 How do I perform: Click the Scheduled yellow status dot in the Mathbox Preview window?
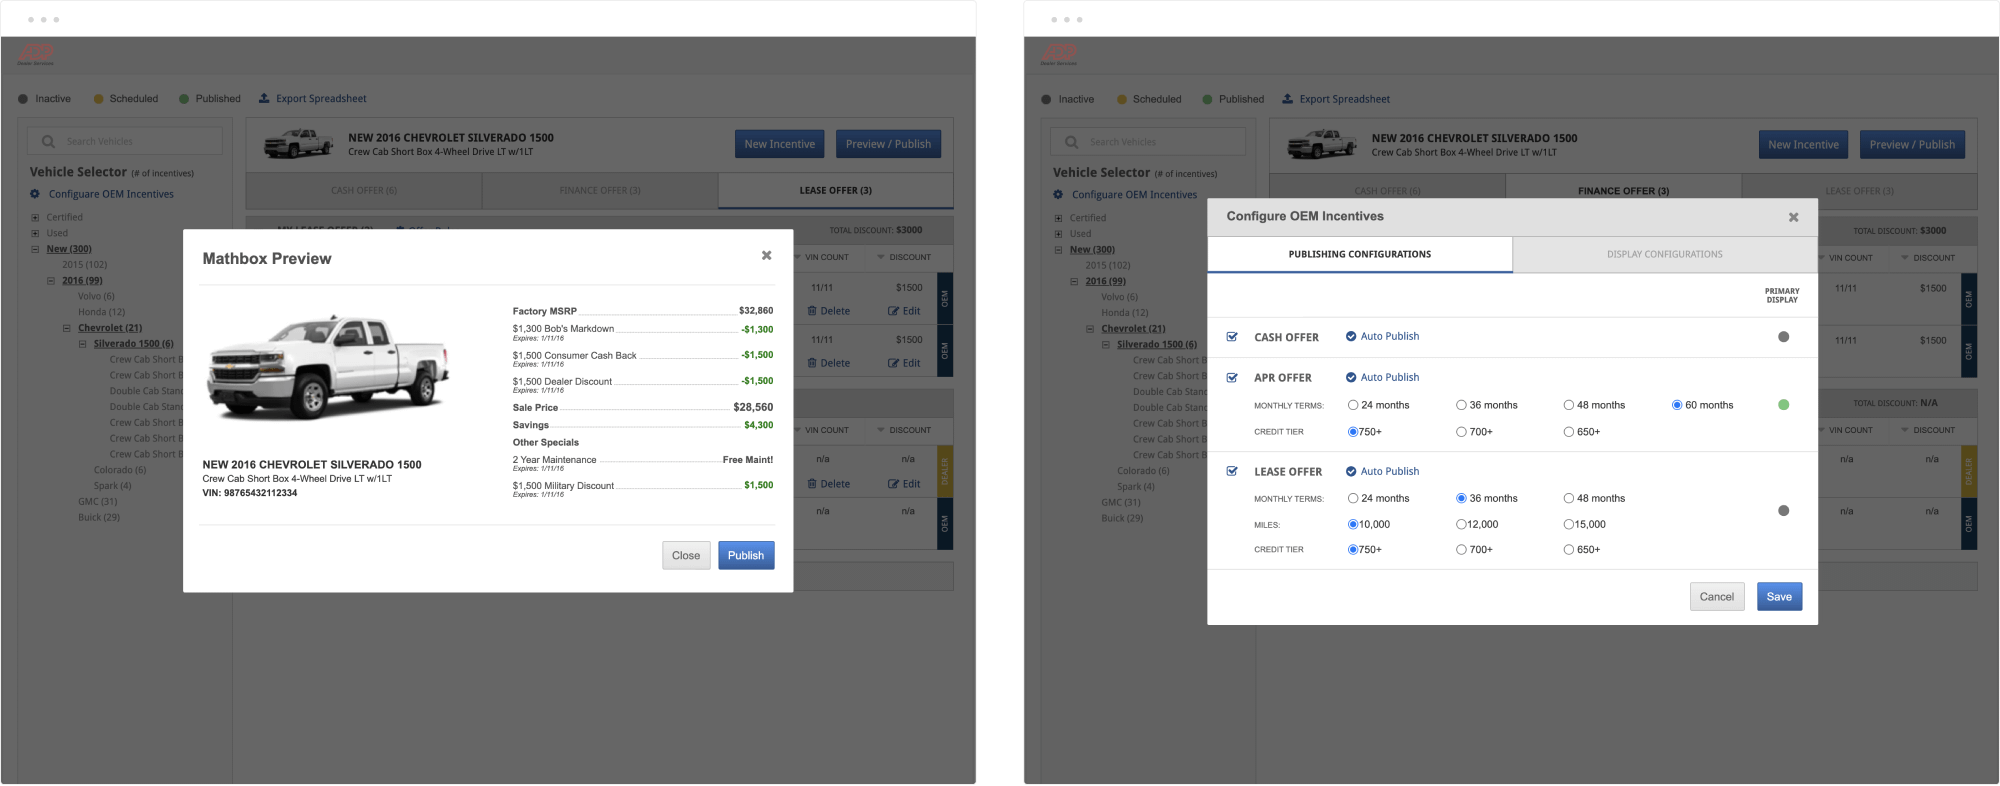pyautogui.click(x=98, y=99)
